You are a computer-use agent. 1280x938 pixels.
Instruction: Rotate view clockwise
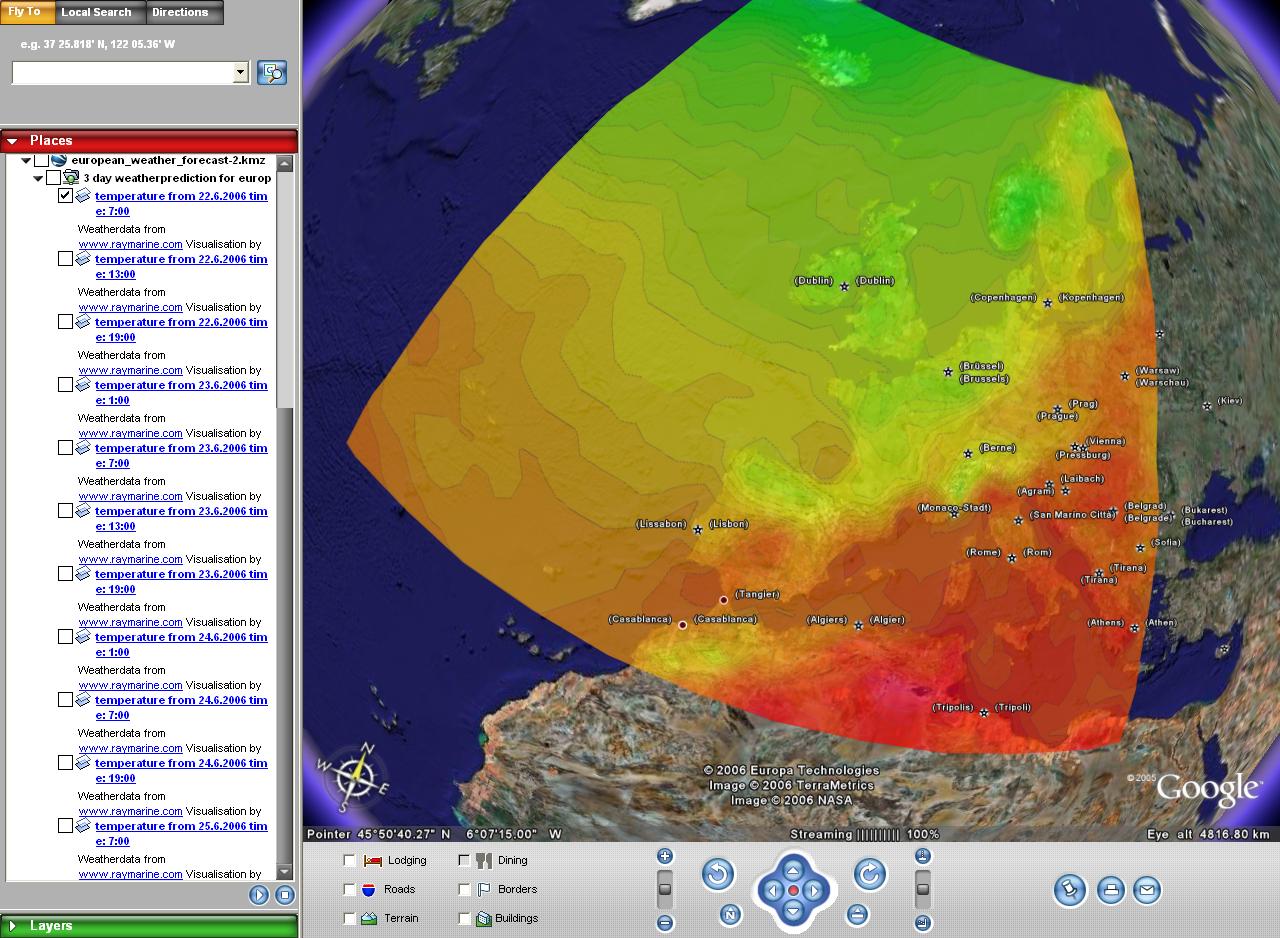click(869, 875)
